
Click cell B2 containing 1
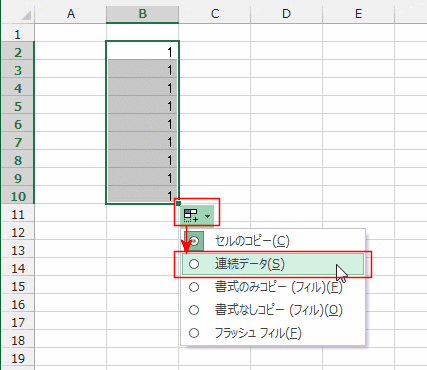click(x=142, y=51)
